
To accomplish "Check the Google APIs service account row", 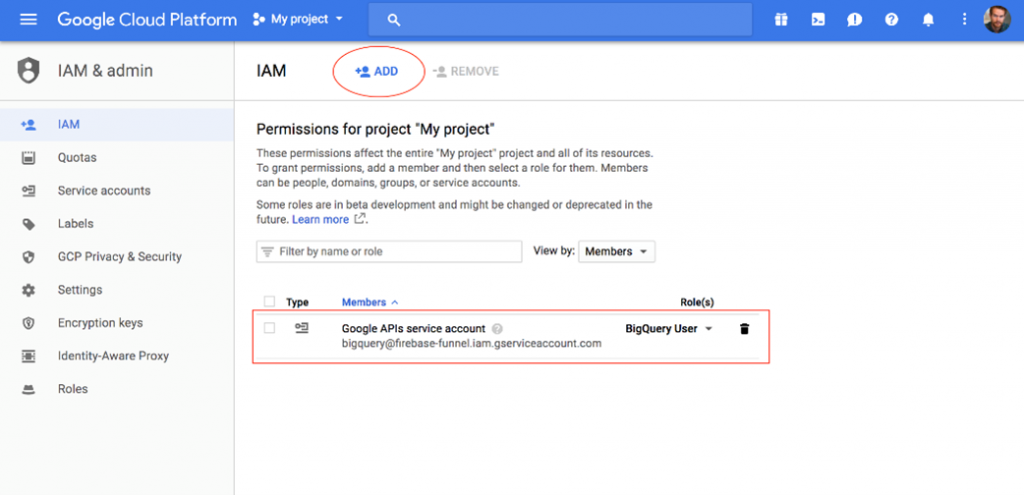I will [x=269, y=329].
